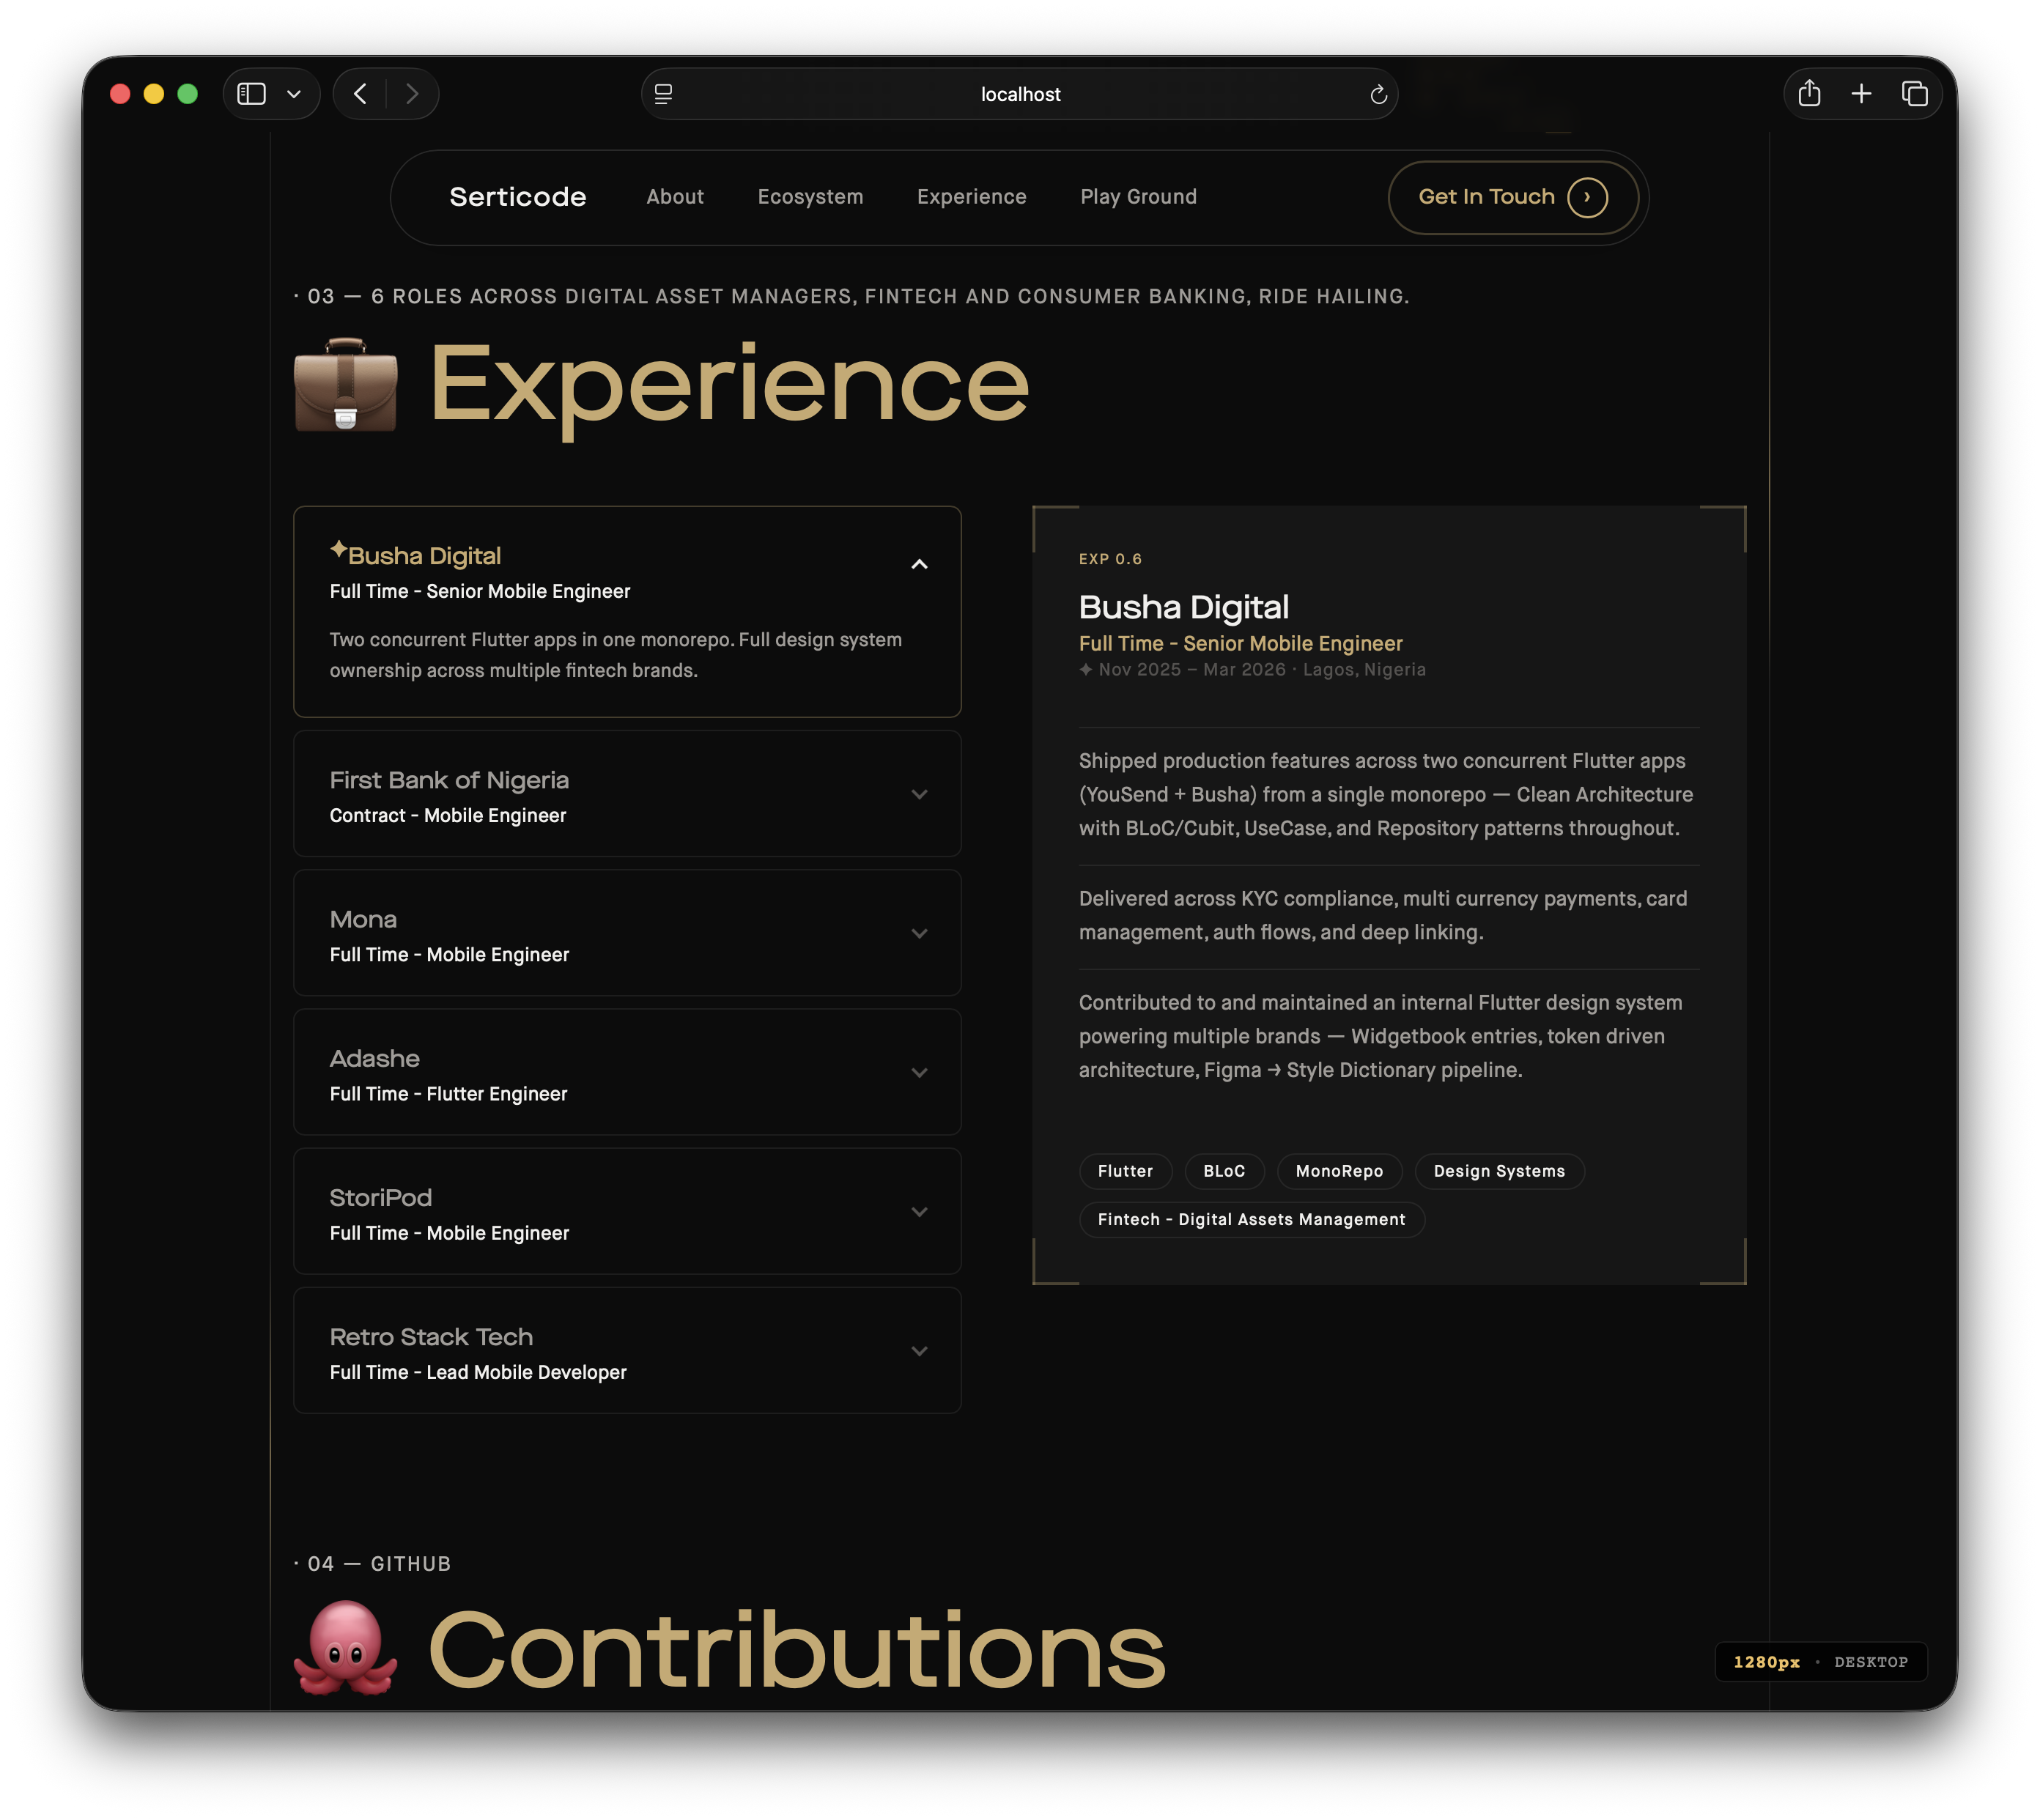Click the 04 — GITHUB label
Viewport: 2040px width, 1820px height.
pos(372,1563)
